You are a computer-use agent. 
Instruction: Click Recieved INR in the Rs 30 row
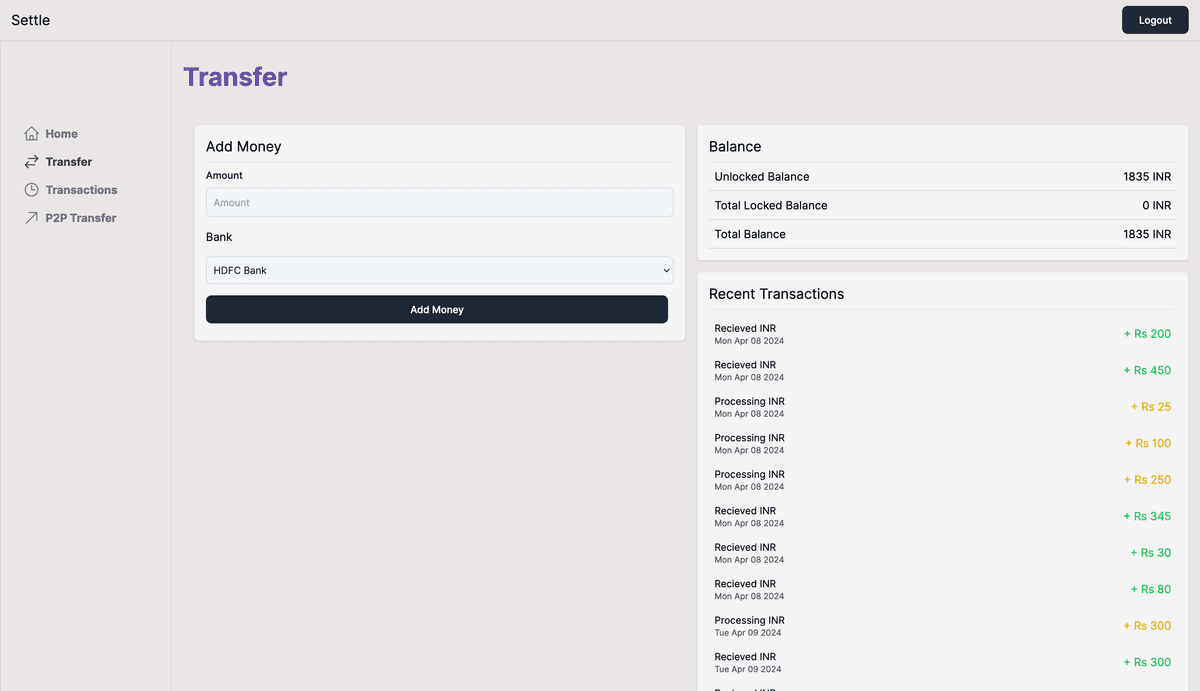tap(745, 547)
